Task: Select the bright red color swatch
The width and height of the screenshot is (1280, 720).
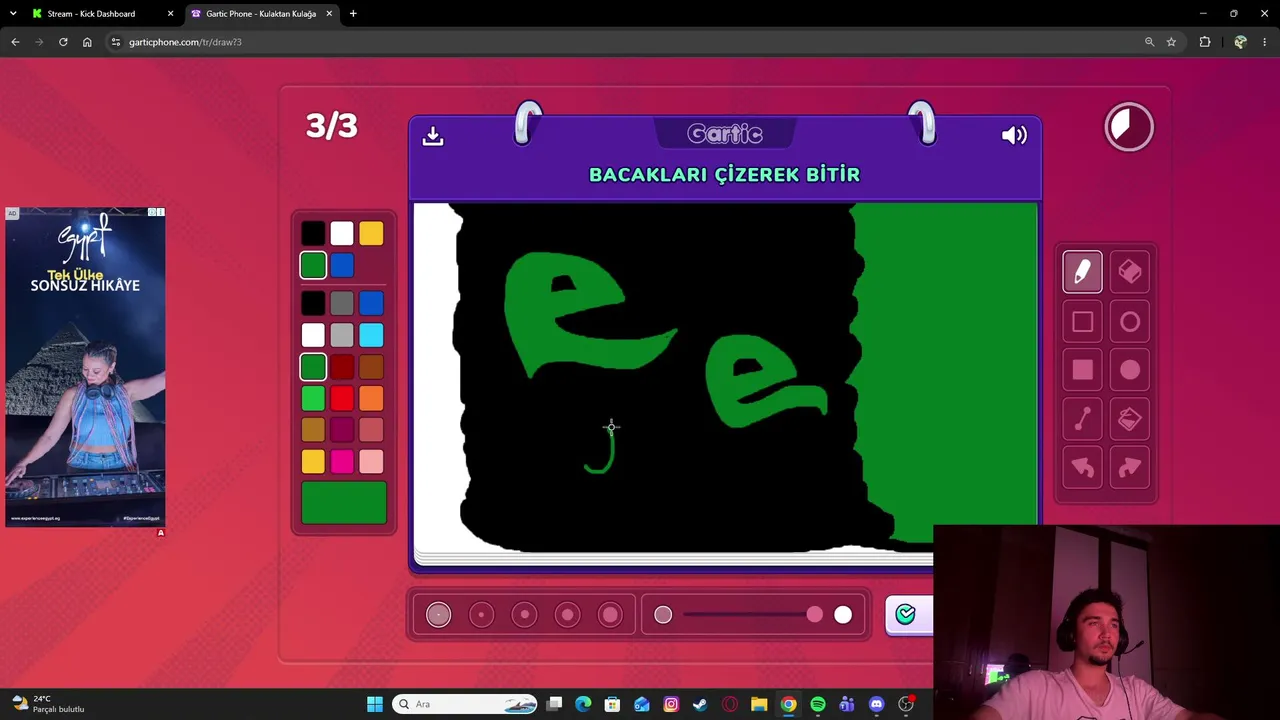Action: coord(342,399)
